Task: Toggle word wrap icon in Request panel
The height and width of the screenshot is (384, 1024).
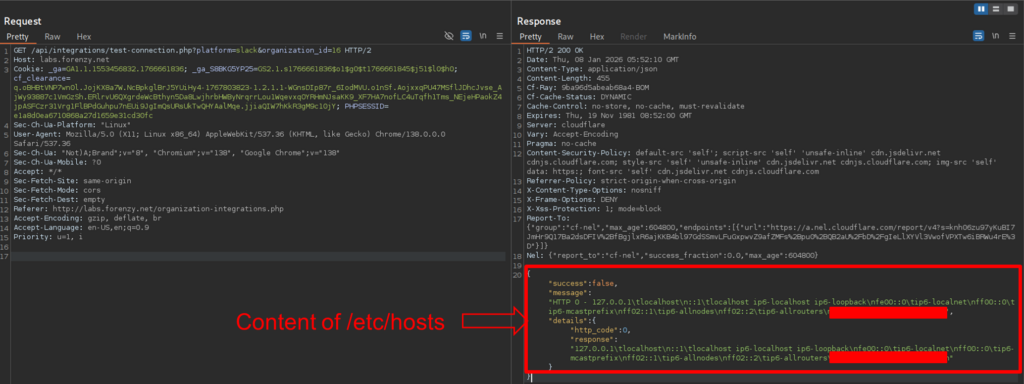Action: pyautogui.click(x=466, y=36)
